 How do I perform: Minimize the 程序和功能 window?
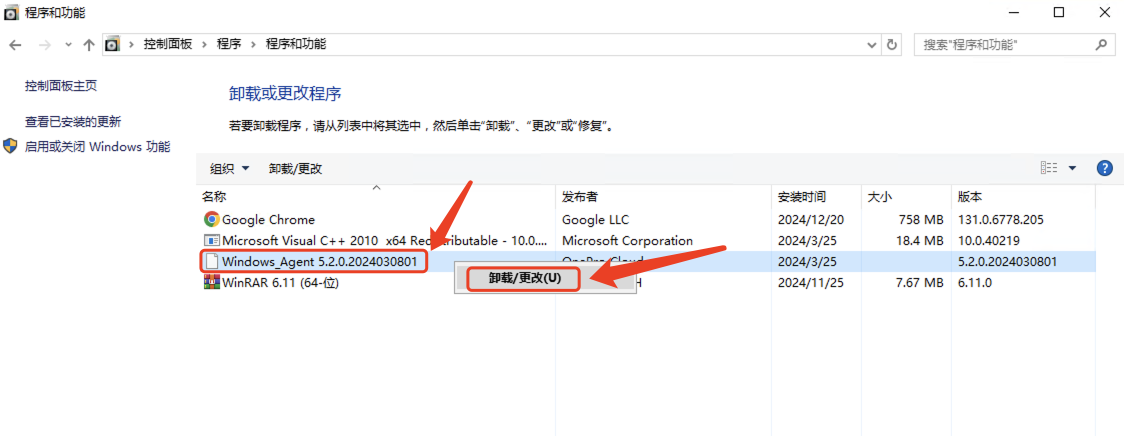pos(1014,12)
